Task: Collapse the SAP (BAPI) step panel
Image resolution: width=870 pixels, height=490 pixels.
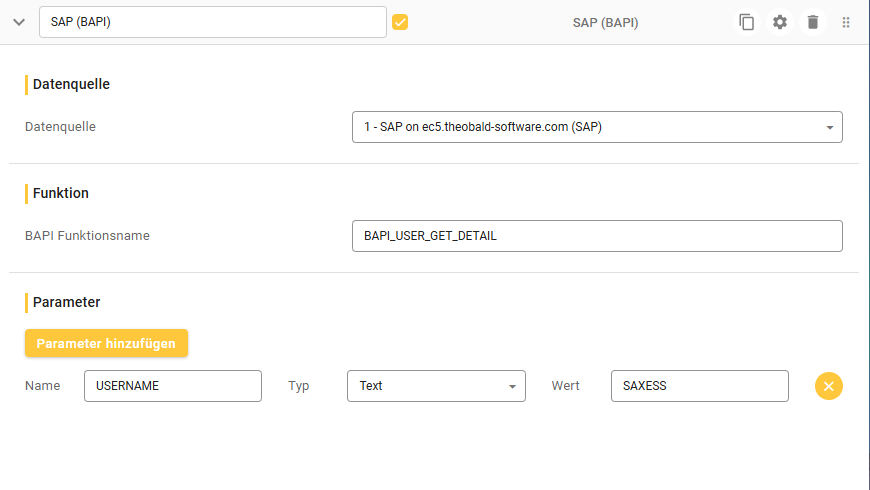Action: pyautogui.click(x=19, y=22)
